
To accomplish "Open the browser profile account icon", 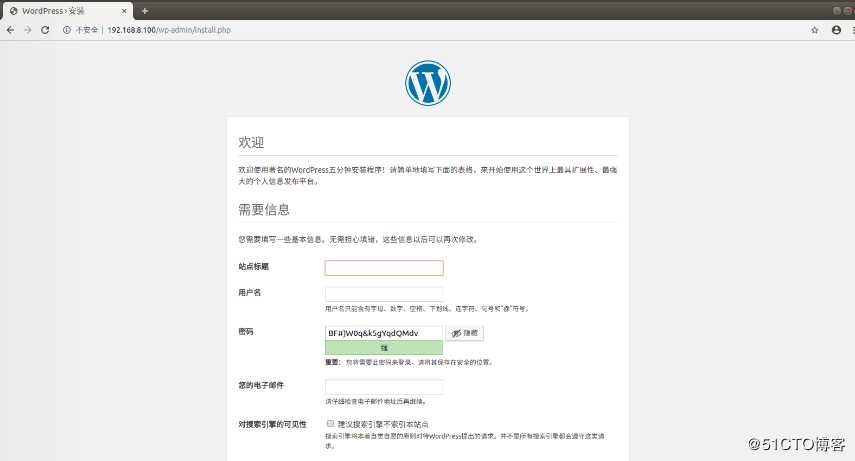I will click(x=836, y=30).
